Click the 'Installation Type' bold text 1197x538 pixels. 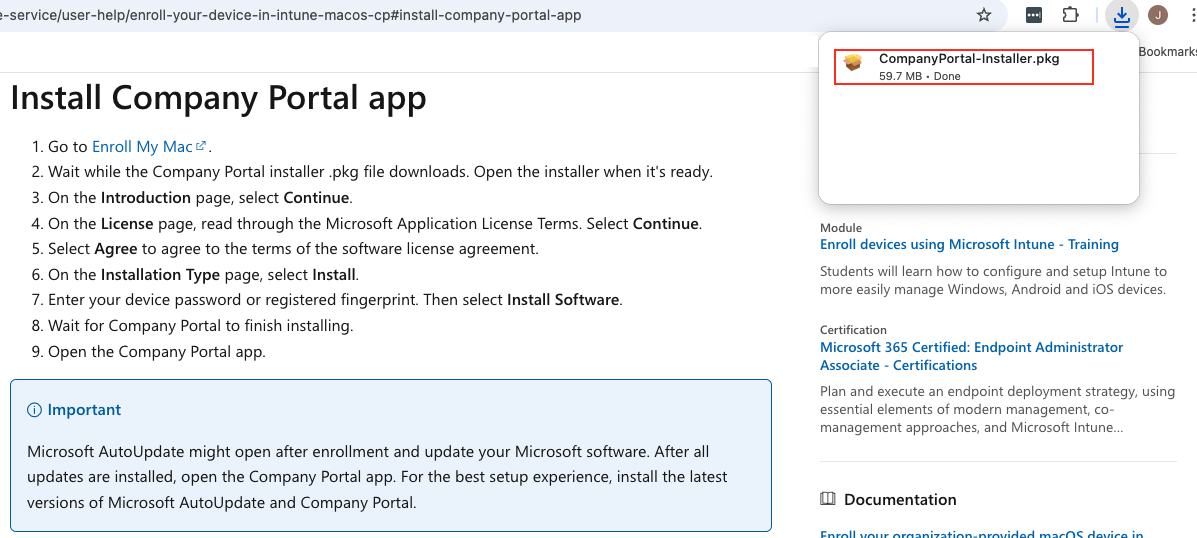(160, 274)
